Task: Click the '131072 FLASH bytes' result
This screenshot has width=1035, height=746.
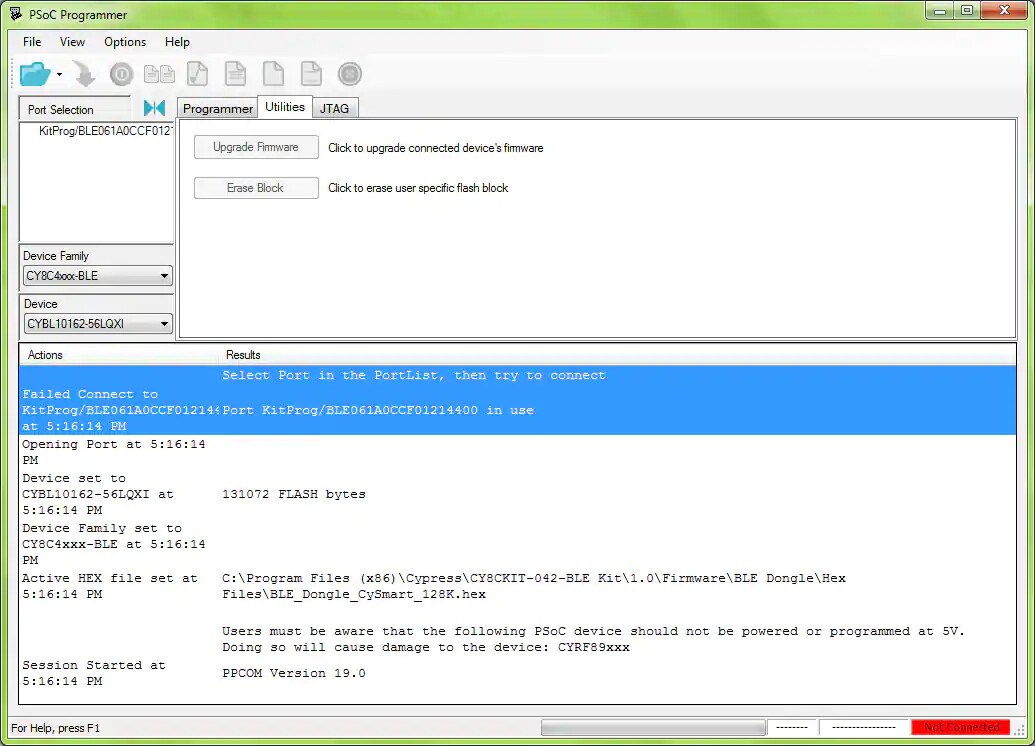Action: tap(294, 494)
